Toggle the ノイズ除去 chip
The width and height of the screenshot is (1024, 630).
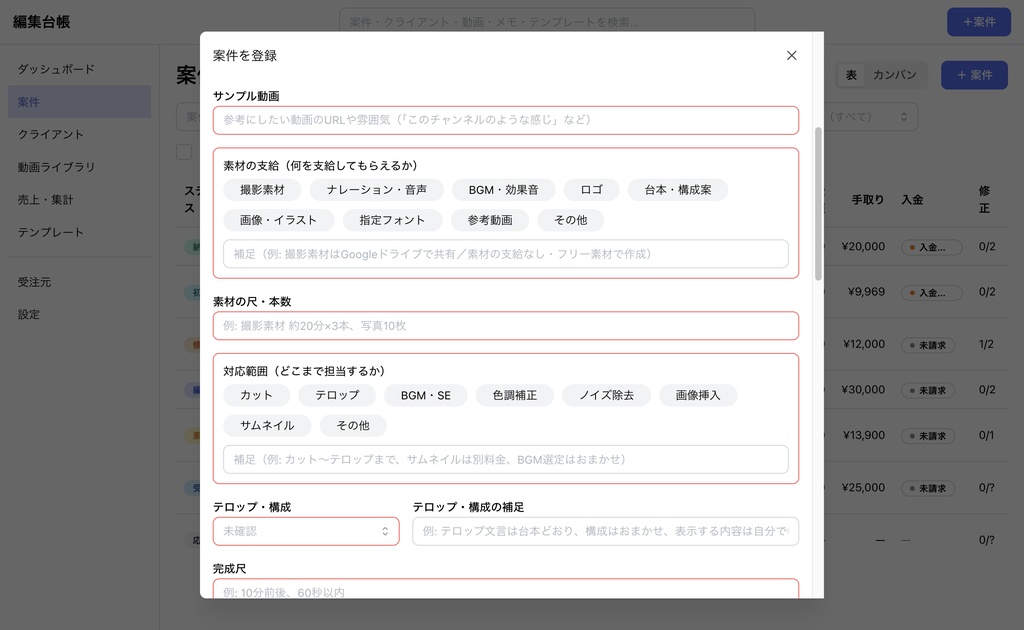pyautogui.click(x=607, y=396)
